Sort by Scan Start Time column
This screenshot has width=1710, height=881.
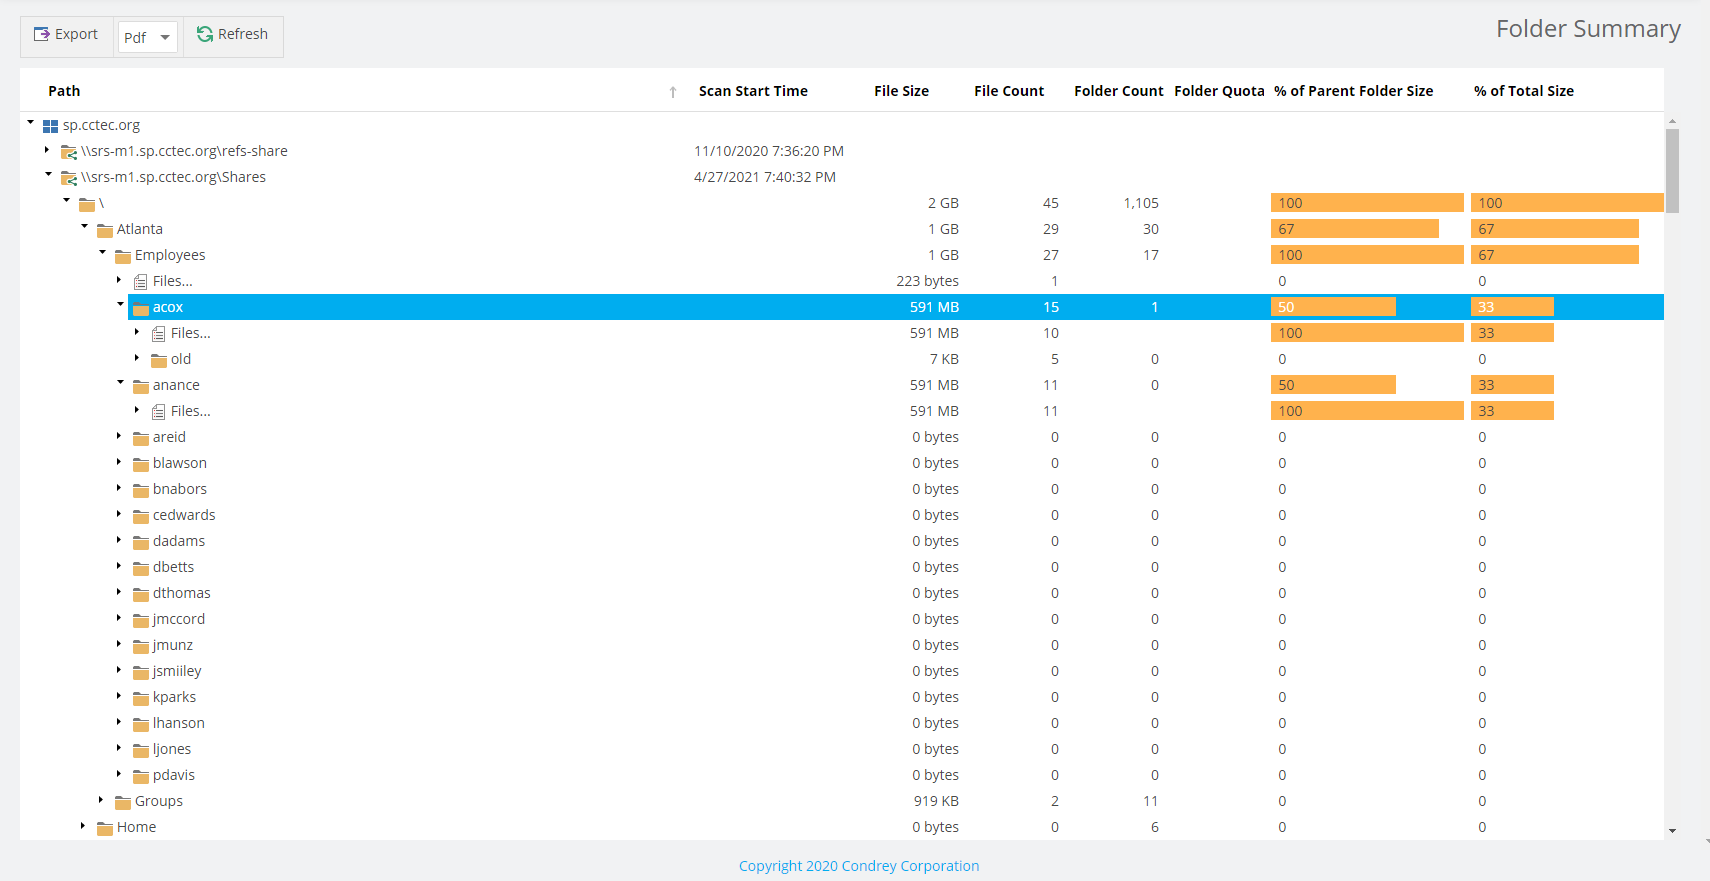click(x=753, y=91)
